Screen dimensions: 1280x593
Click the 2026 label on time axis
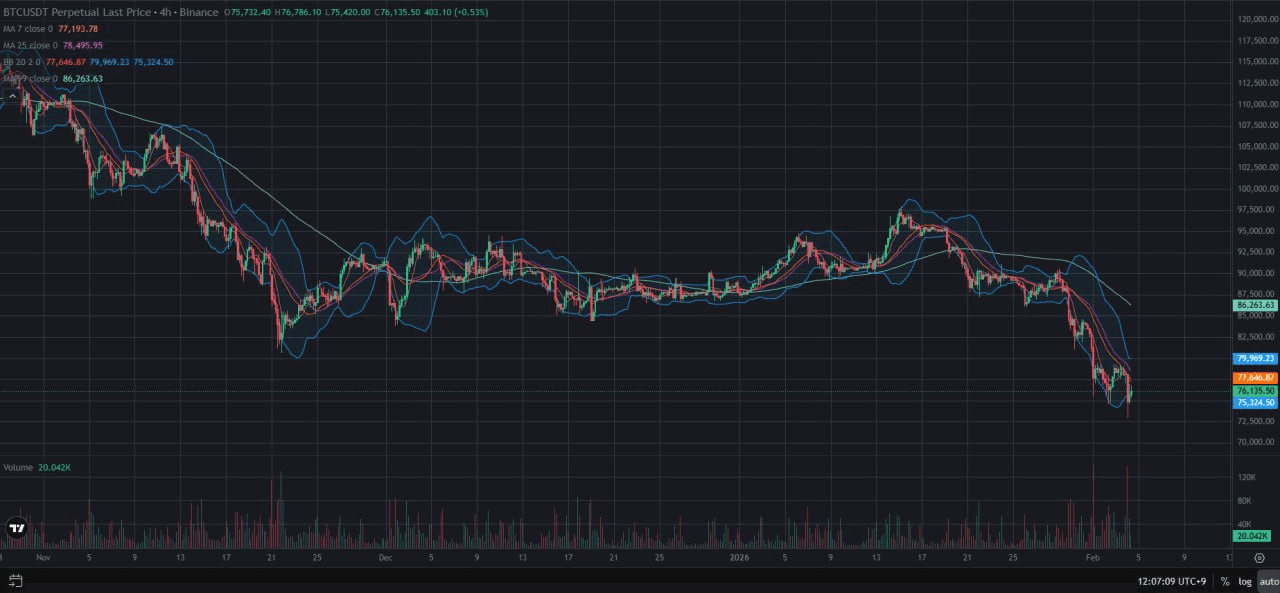[x=740, y=559]
